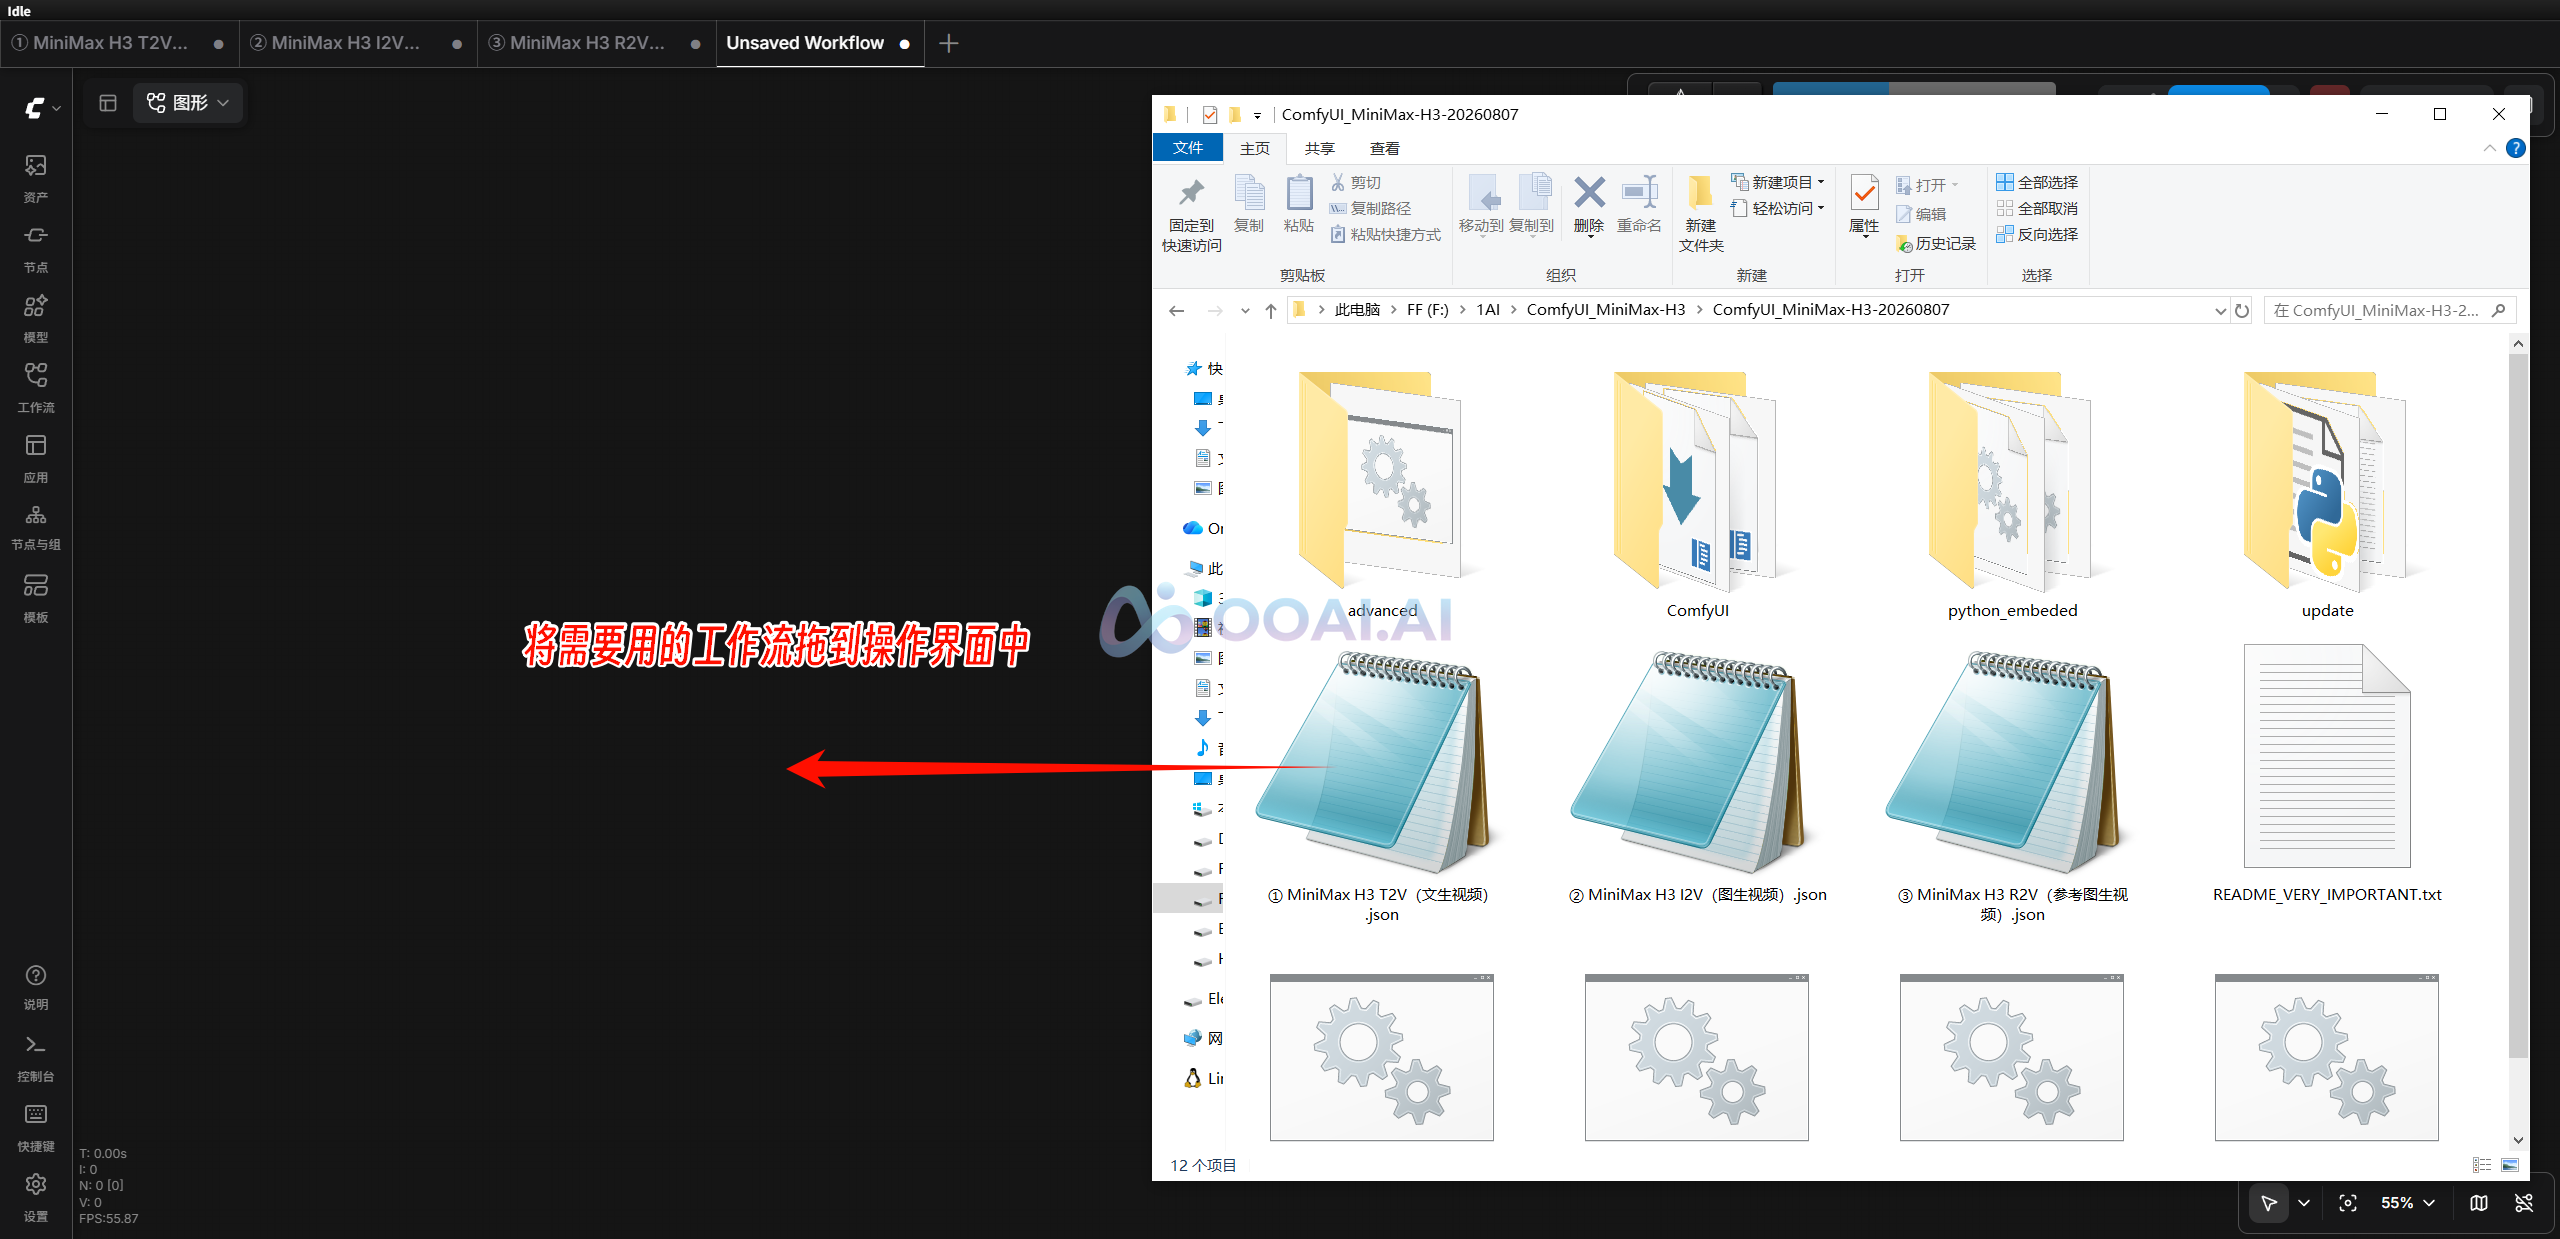Screen dimensions: 2560x1239
Task: Collapse the Explorer ribbon with the chevron
Action: click(x=2490, y=148)
